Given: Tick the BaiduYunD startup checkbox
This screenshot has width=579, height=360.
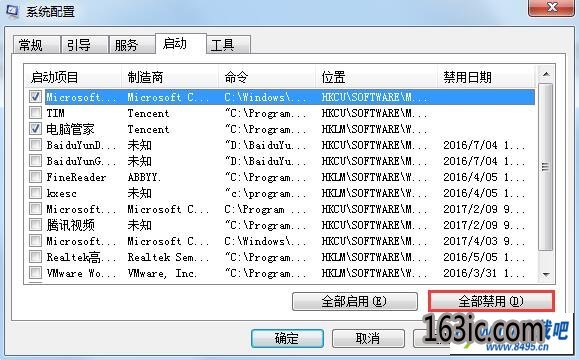Looking at the screenshot, I should (35, 145).
